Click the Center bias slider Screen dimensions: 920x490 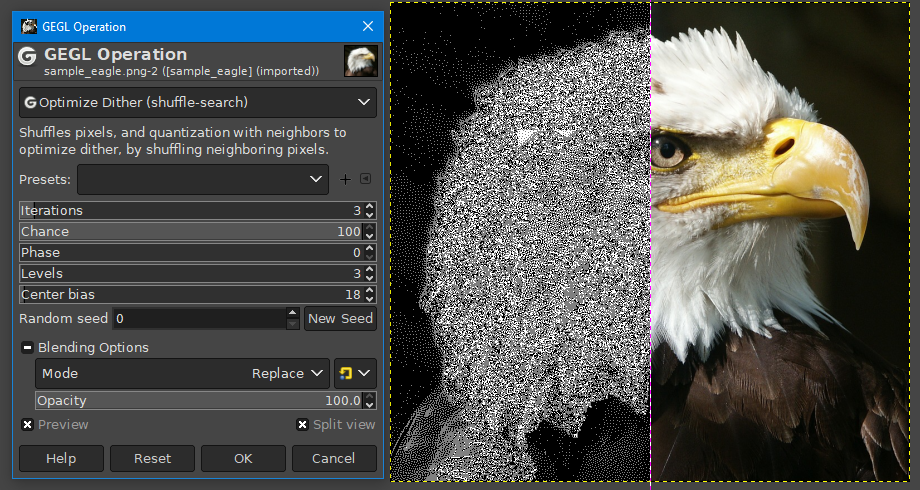point(191,295)
